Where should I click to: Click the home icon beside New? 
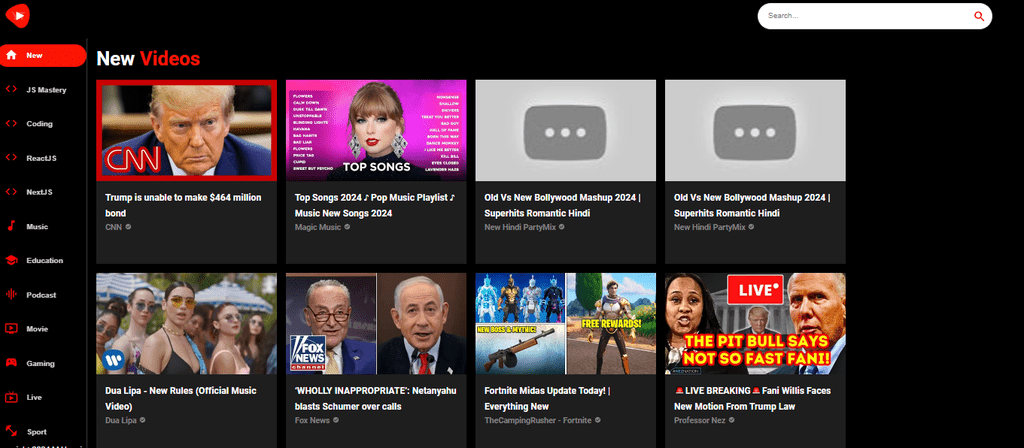point(11,56)
